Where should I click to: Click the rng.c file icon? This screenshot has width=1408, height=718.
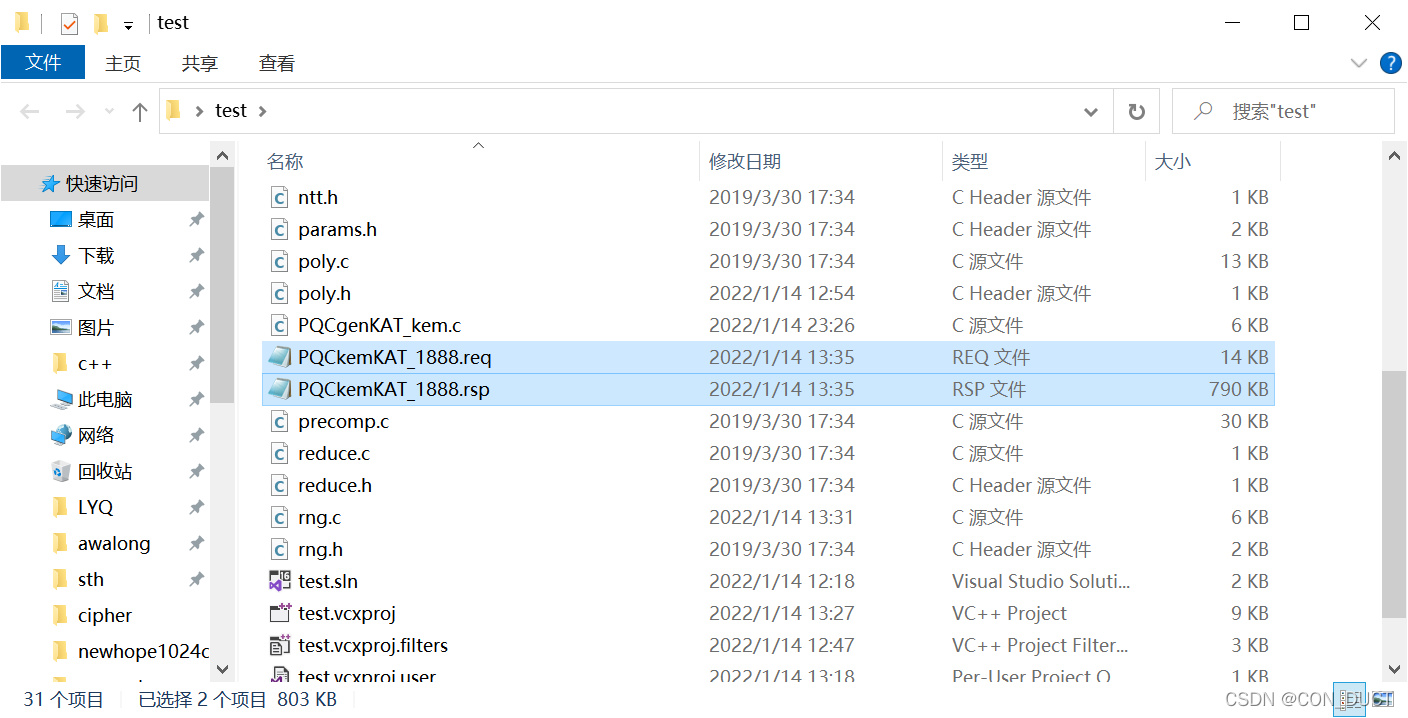click(x=280, y=517)
